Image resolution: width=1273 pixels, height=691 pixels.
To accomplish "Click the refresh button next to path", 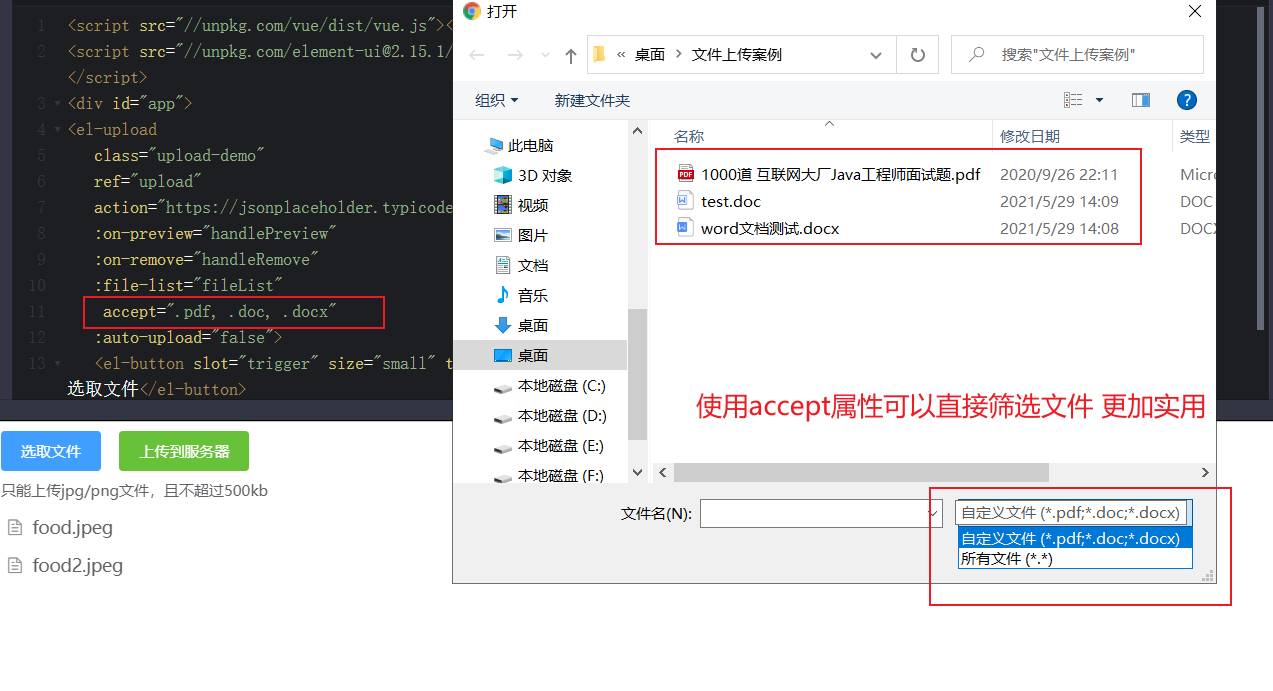I will tap(917, 55).
